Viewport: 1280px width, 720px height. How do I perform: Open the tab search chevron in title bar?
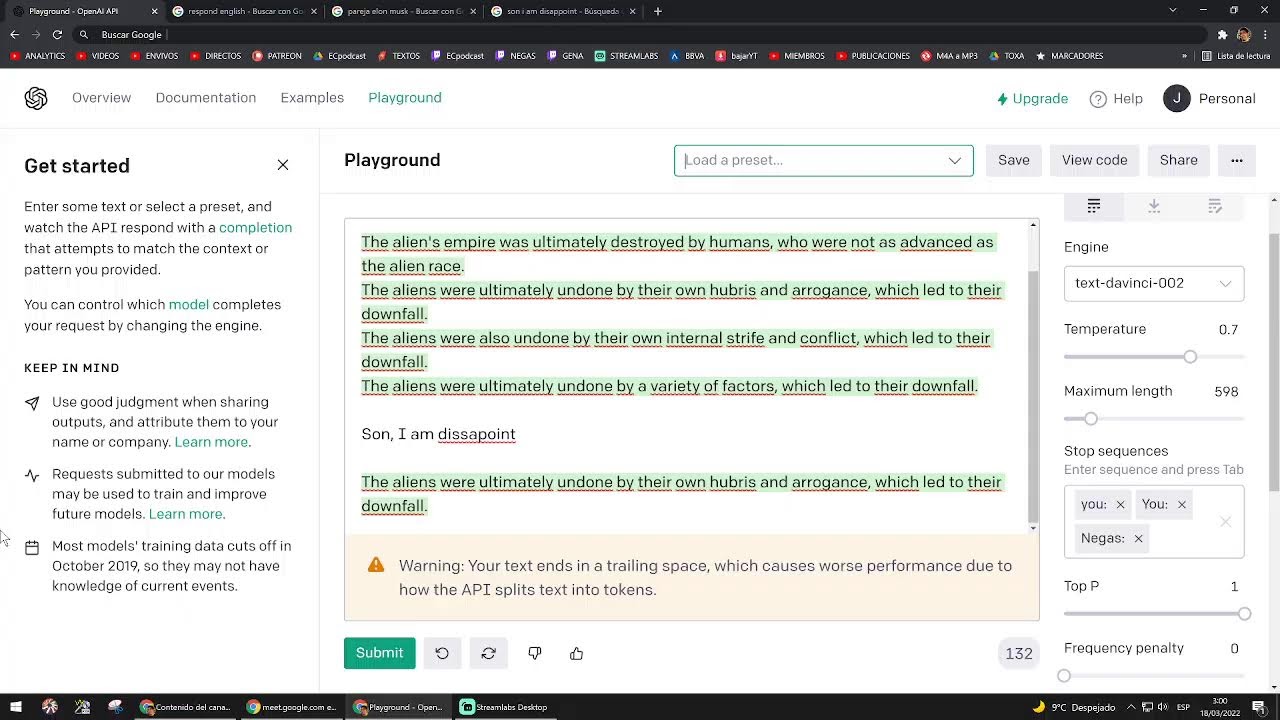tap(1173, 11)
